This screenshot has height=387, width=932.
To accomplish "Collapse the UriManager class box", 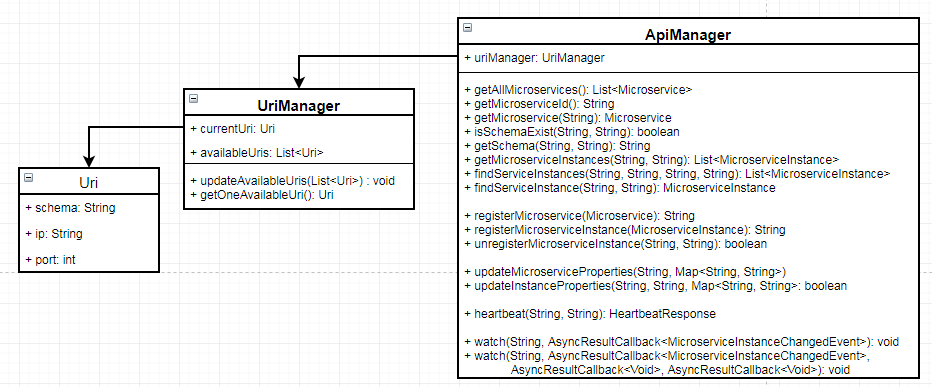I will click(193, 99).
